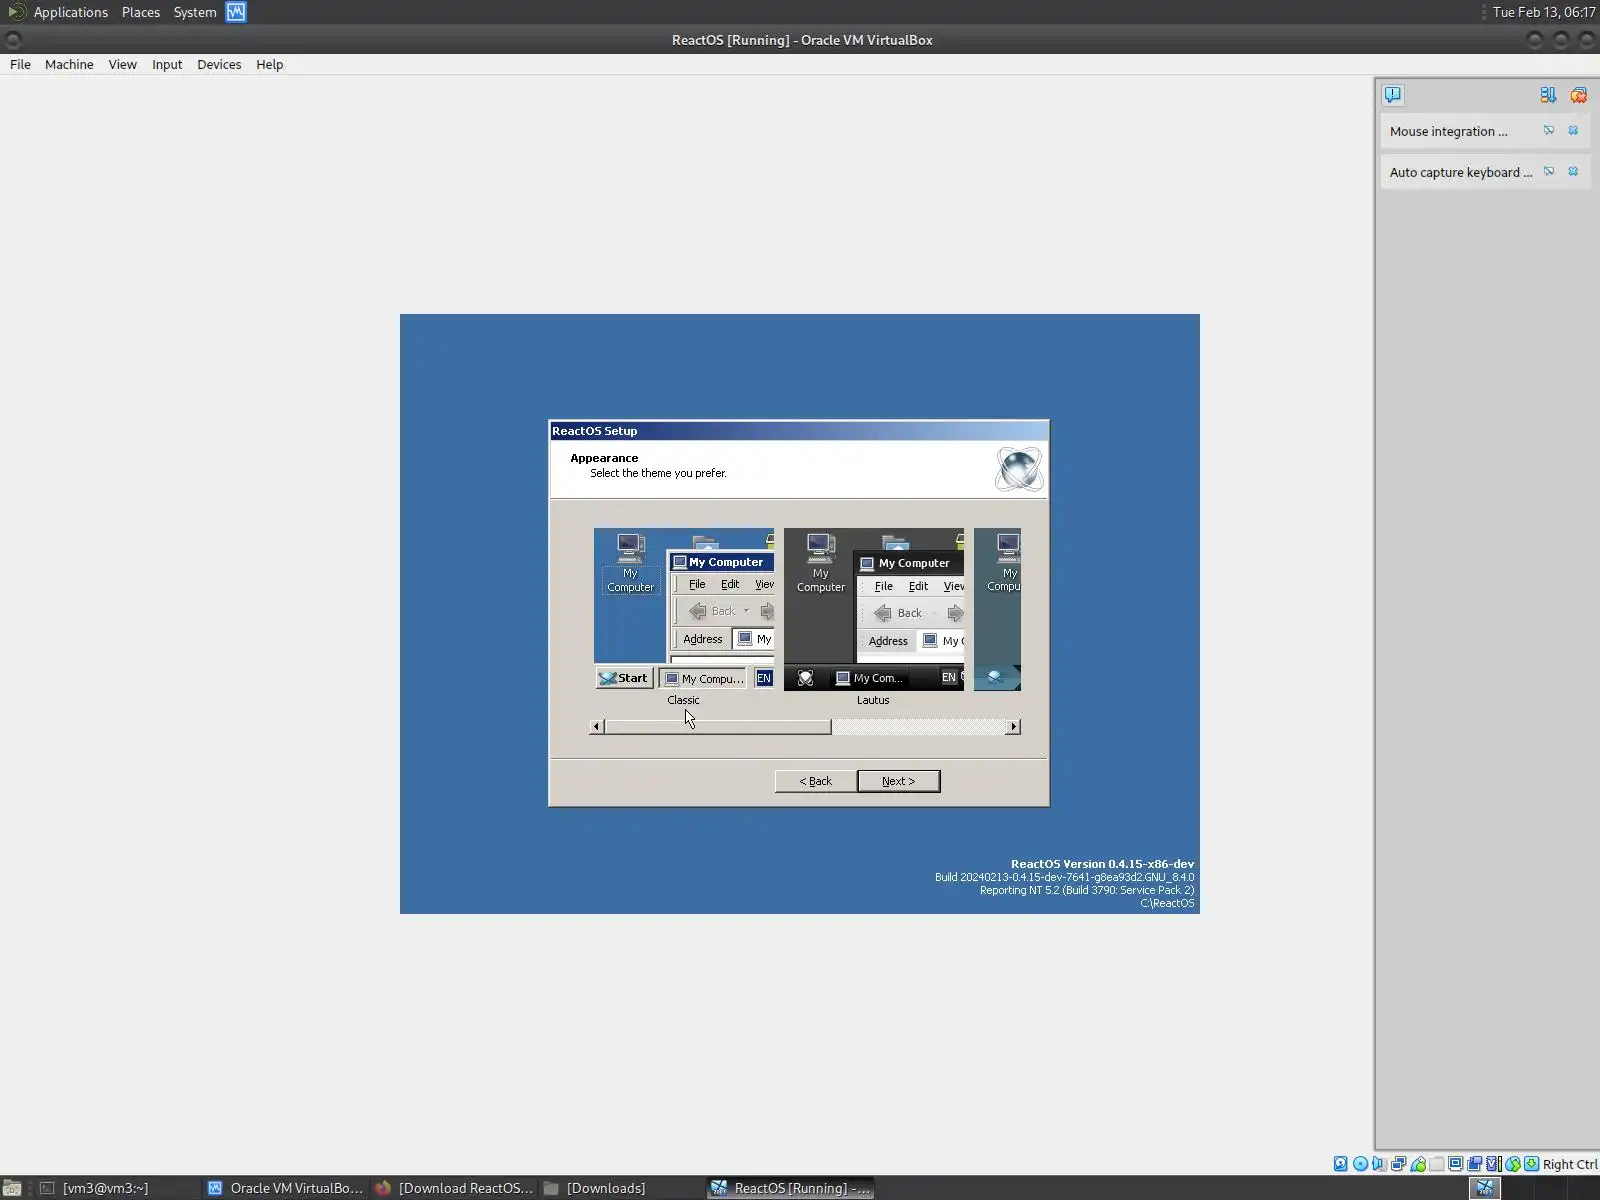This screenshot has width=1600, height=1200.
Task: Open the Machine menu
Action: point(69,64)
